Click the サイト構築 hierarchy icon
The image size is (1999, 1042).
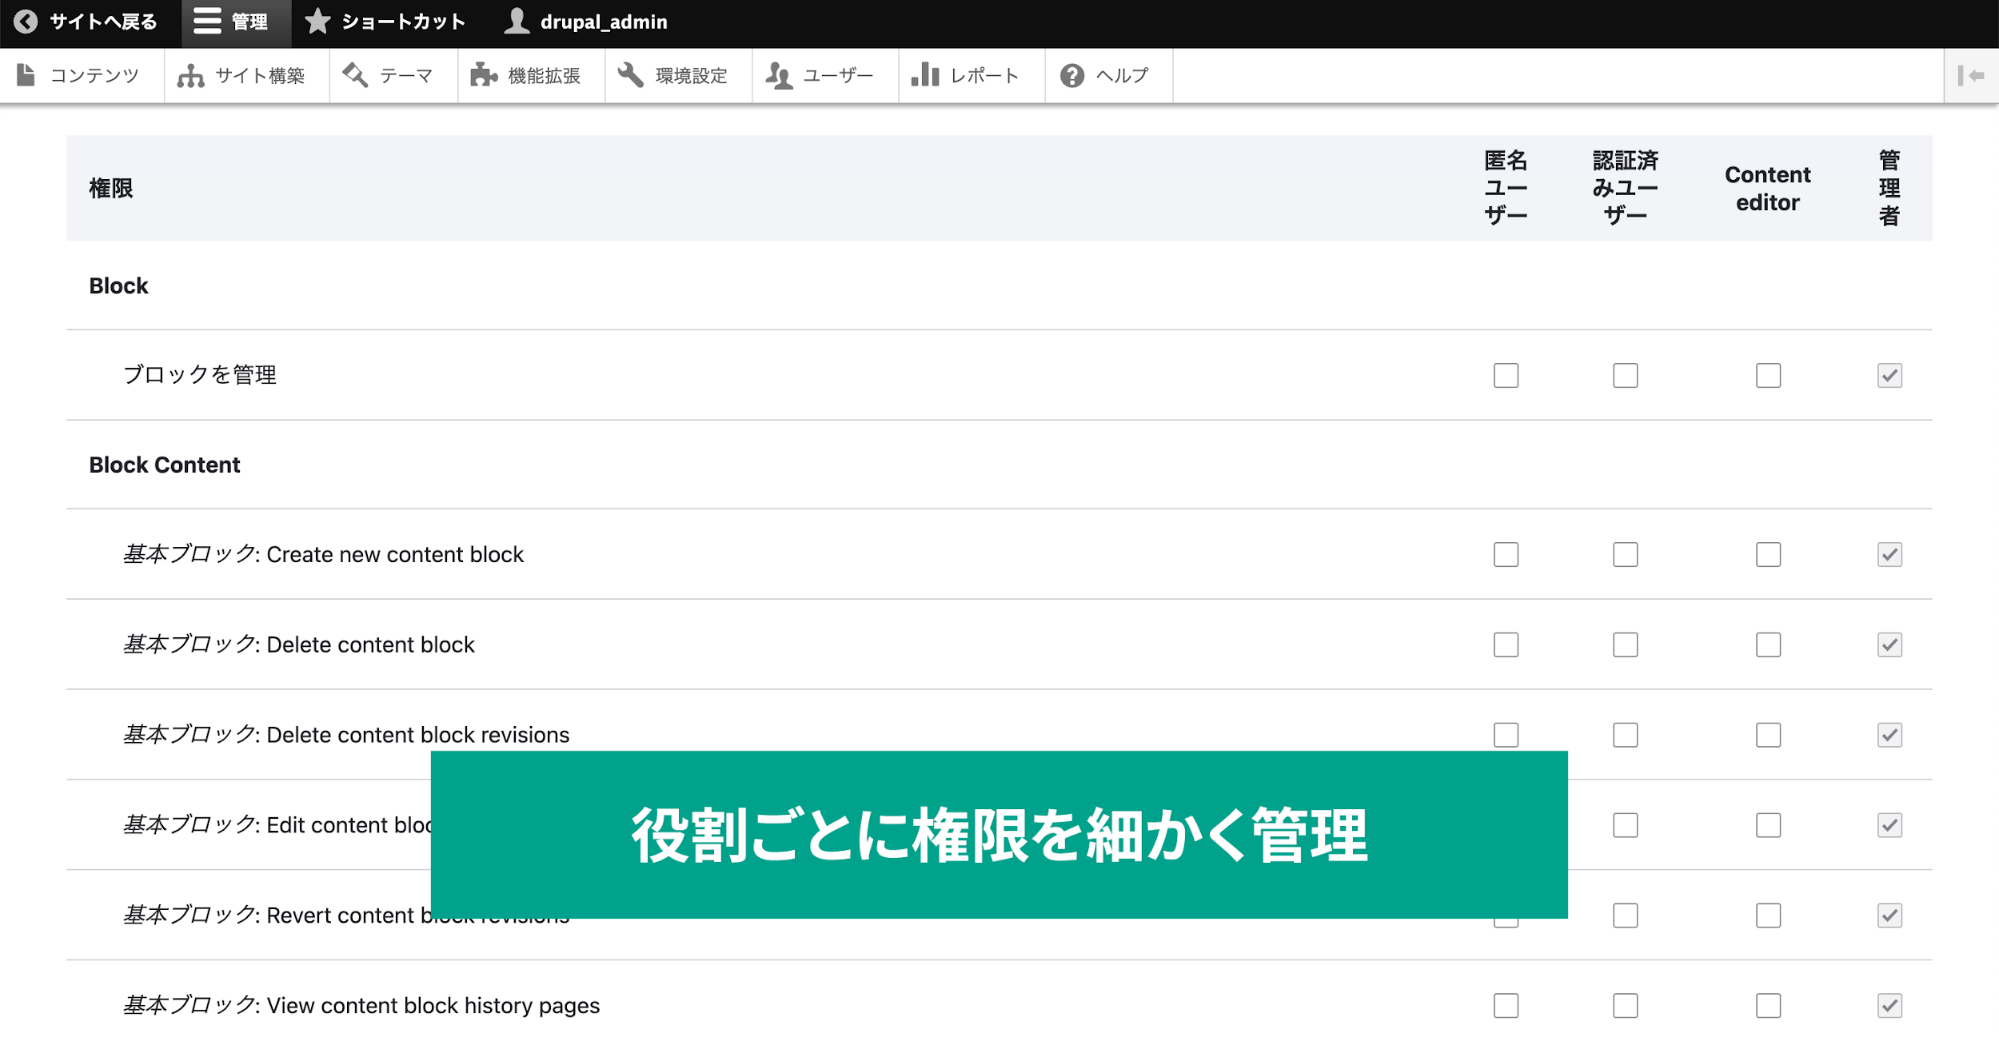coord(190,75)
